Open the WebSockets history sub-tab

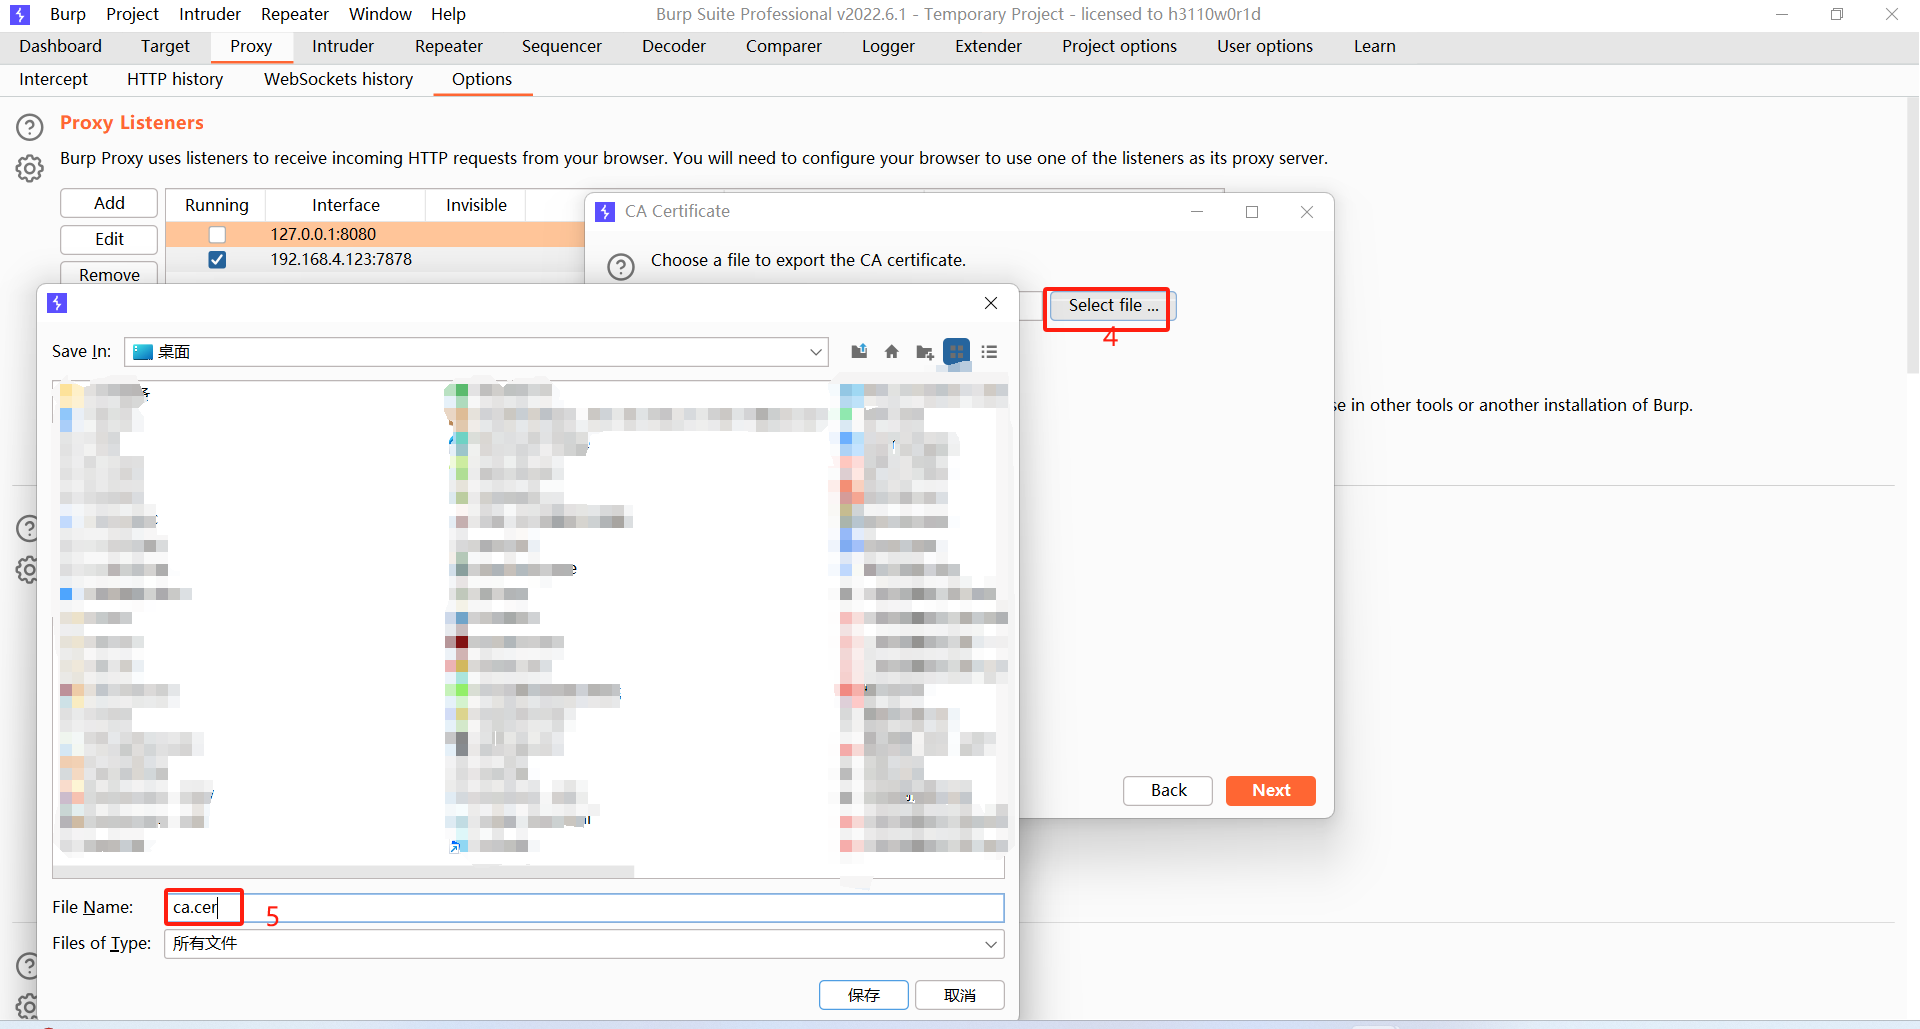pos(338,79)
